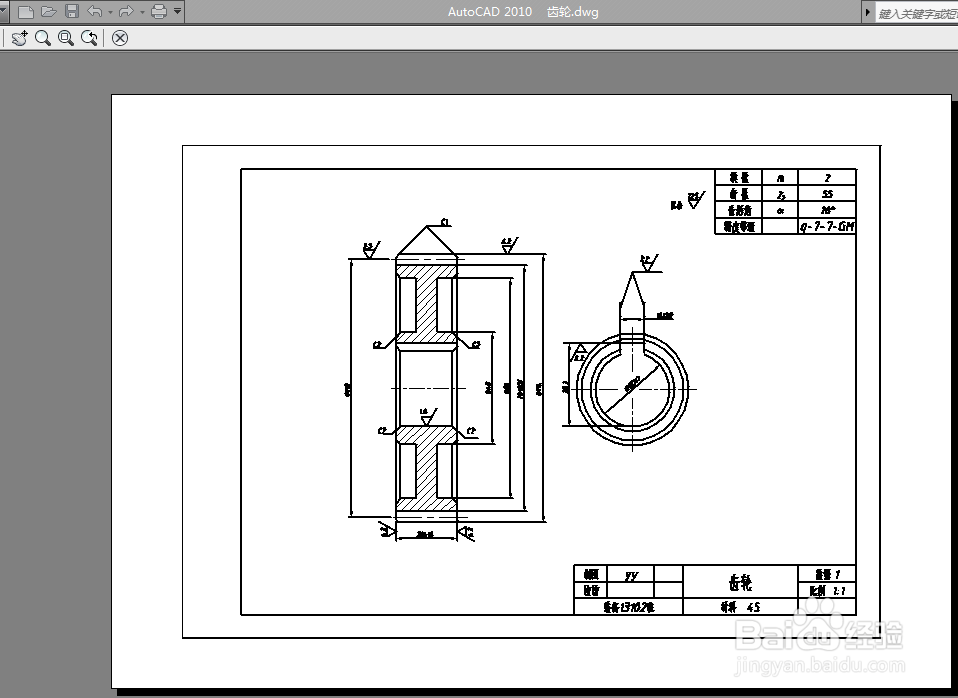The height and width of the screenshot is (698, 958).
Task: Open the application menu dropdown arrow
Action: point(2,11)
